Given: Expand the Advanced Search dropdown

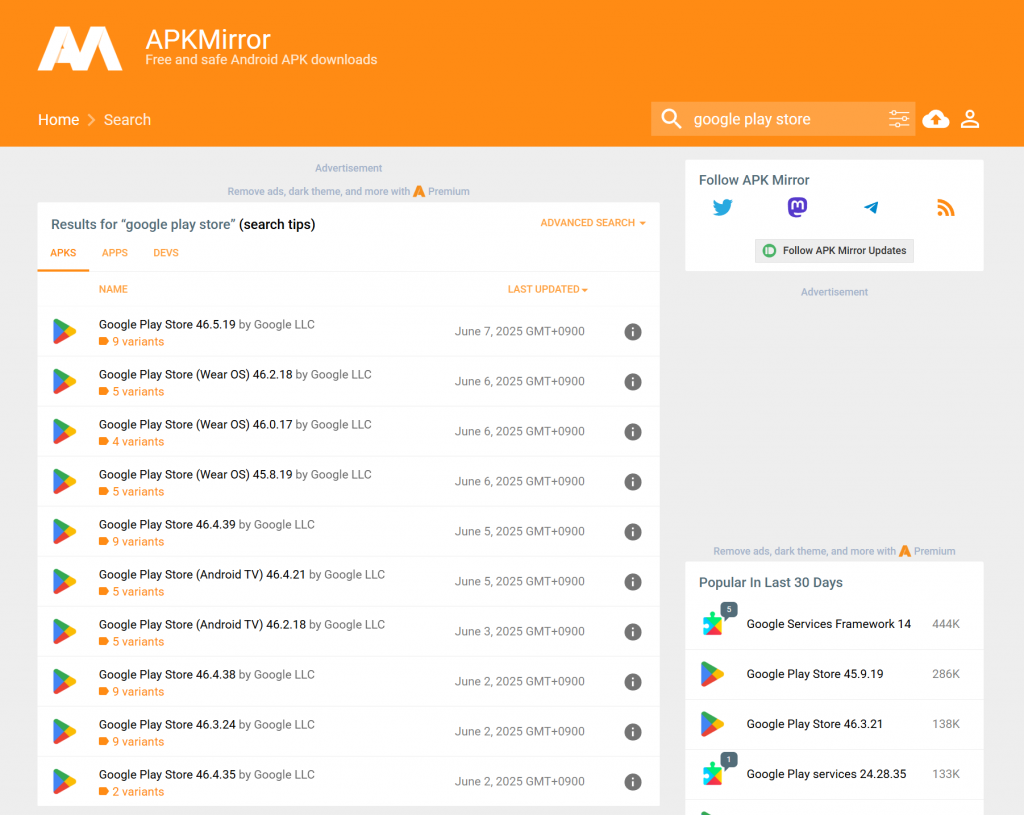Looking at the screenshot, I should tap(593, 223).
